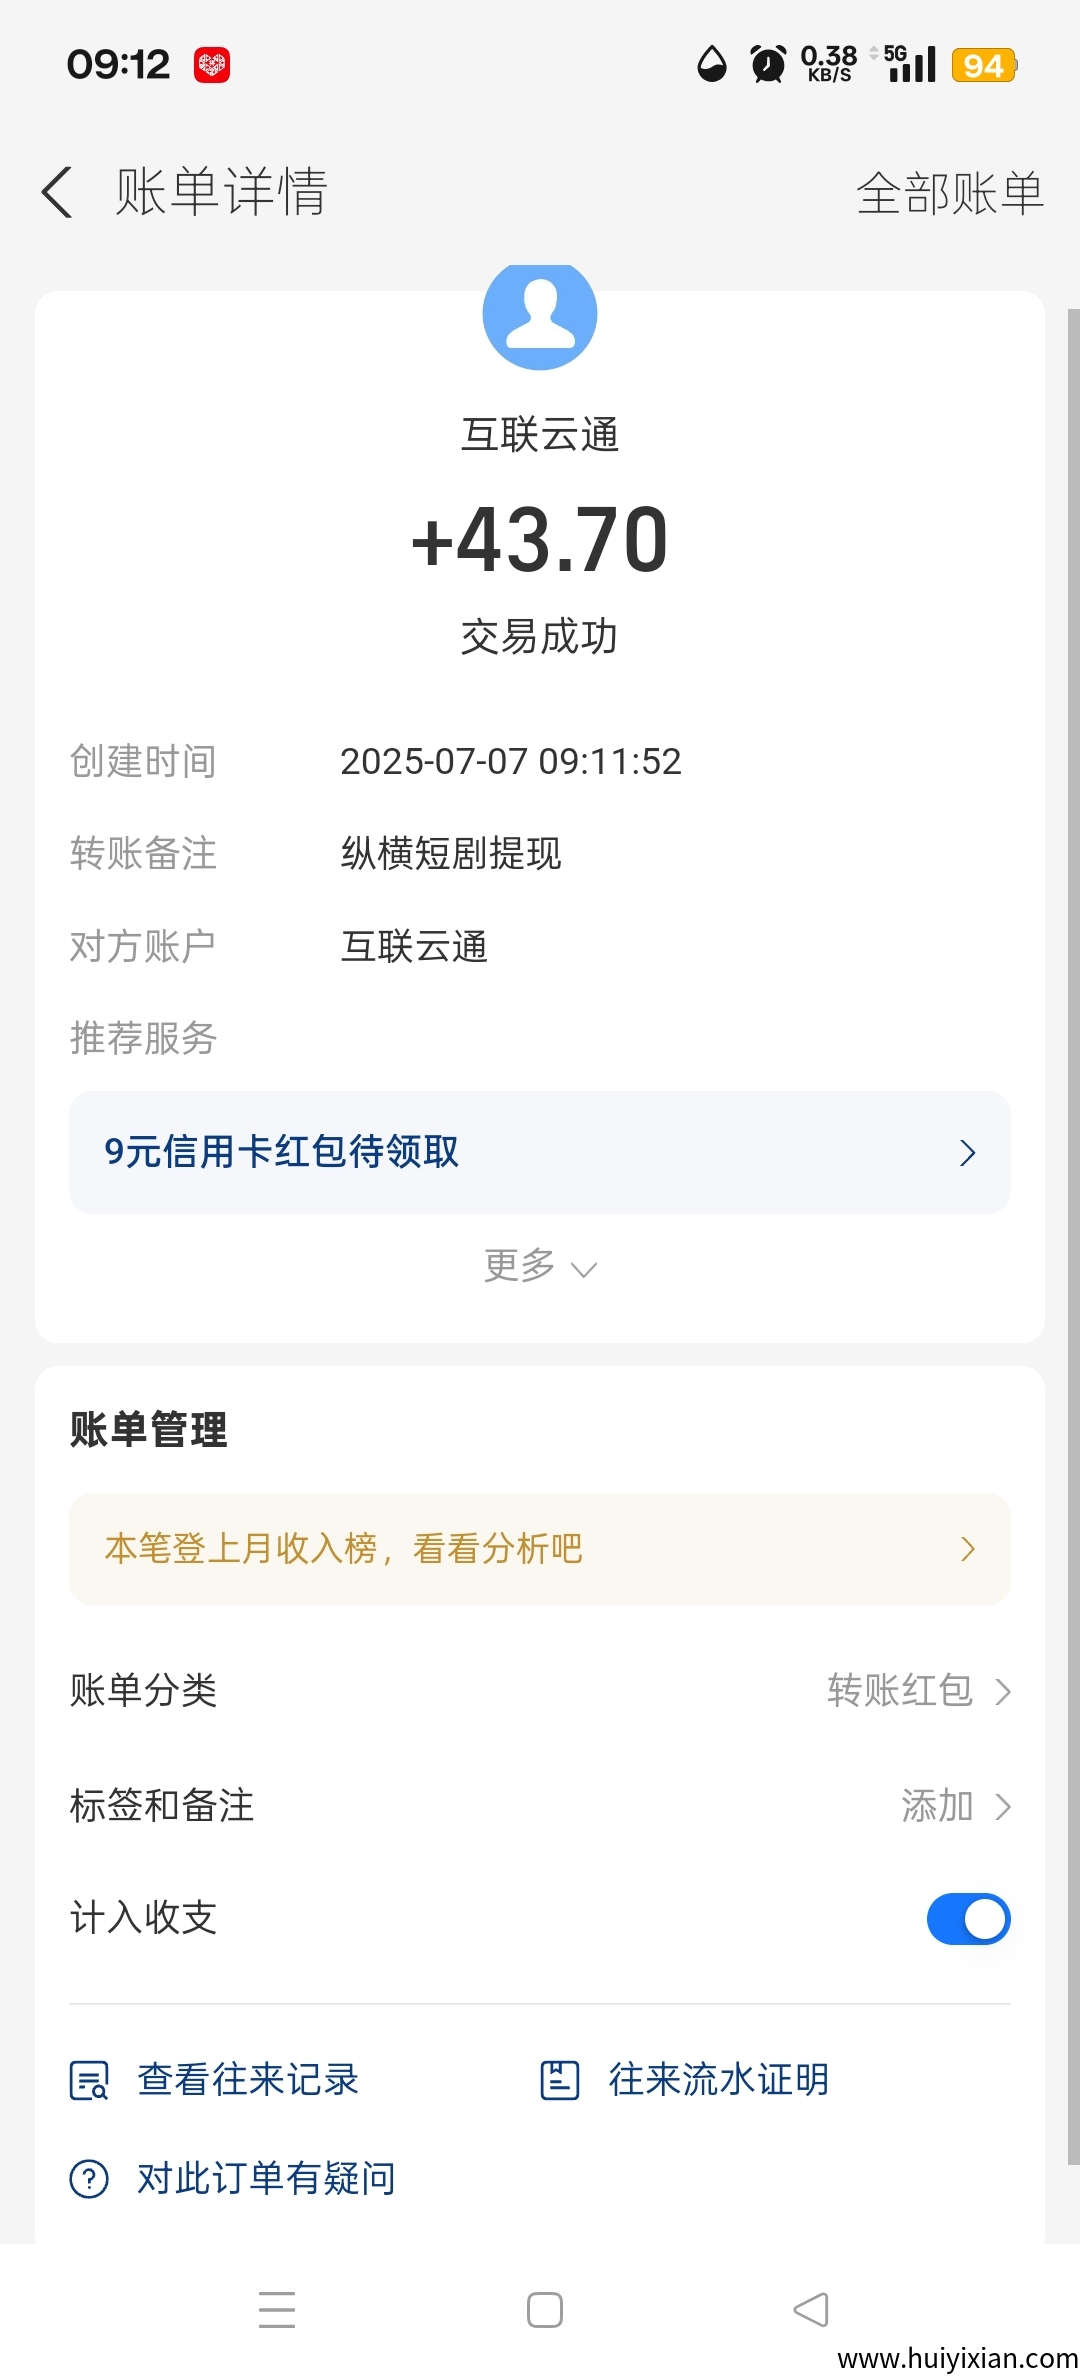Tap the red app notification icon
1080x2376 pixels.
click(x=212, y=65)
